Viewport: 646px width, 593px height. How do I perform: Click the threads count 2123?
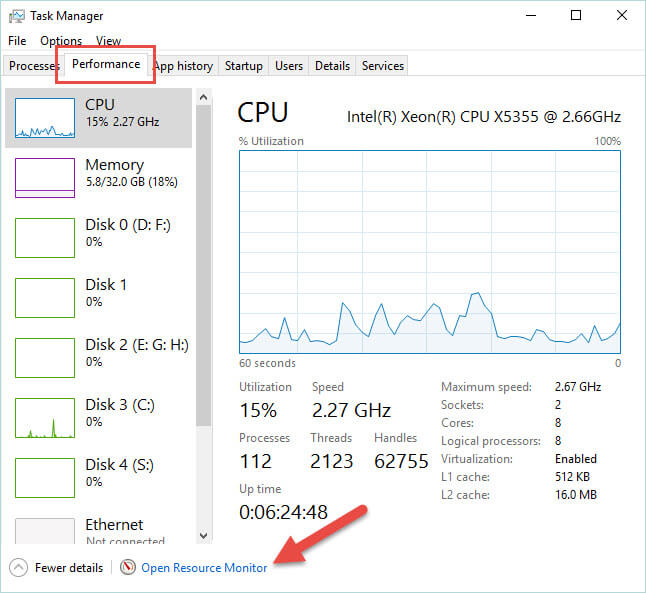[x=331, y=461]
